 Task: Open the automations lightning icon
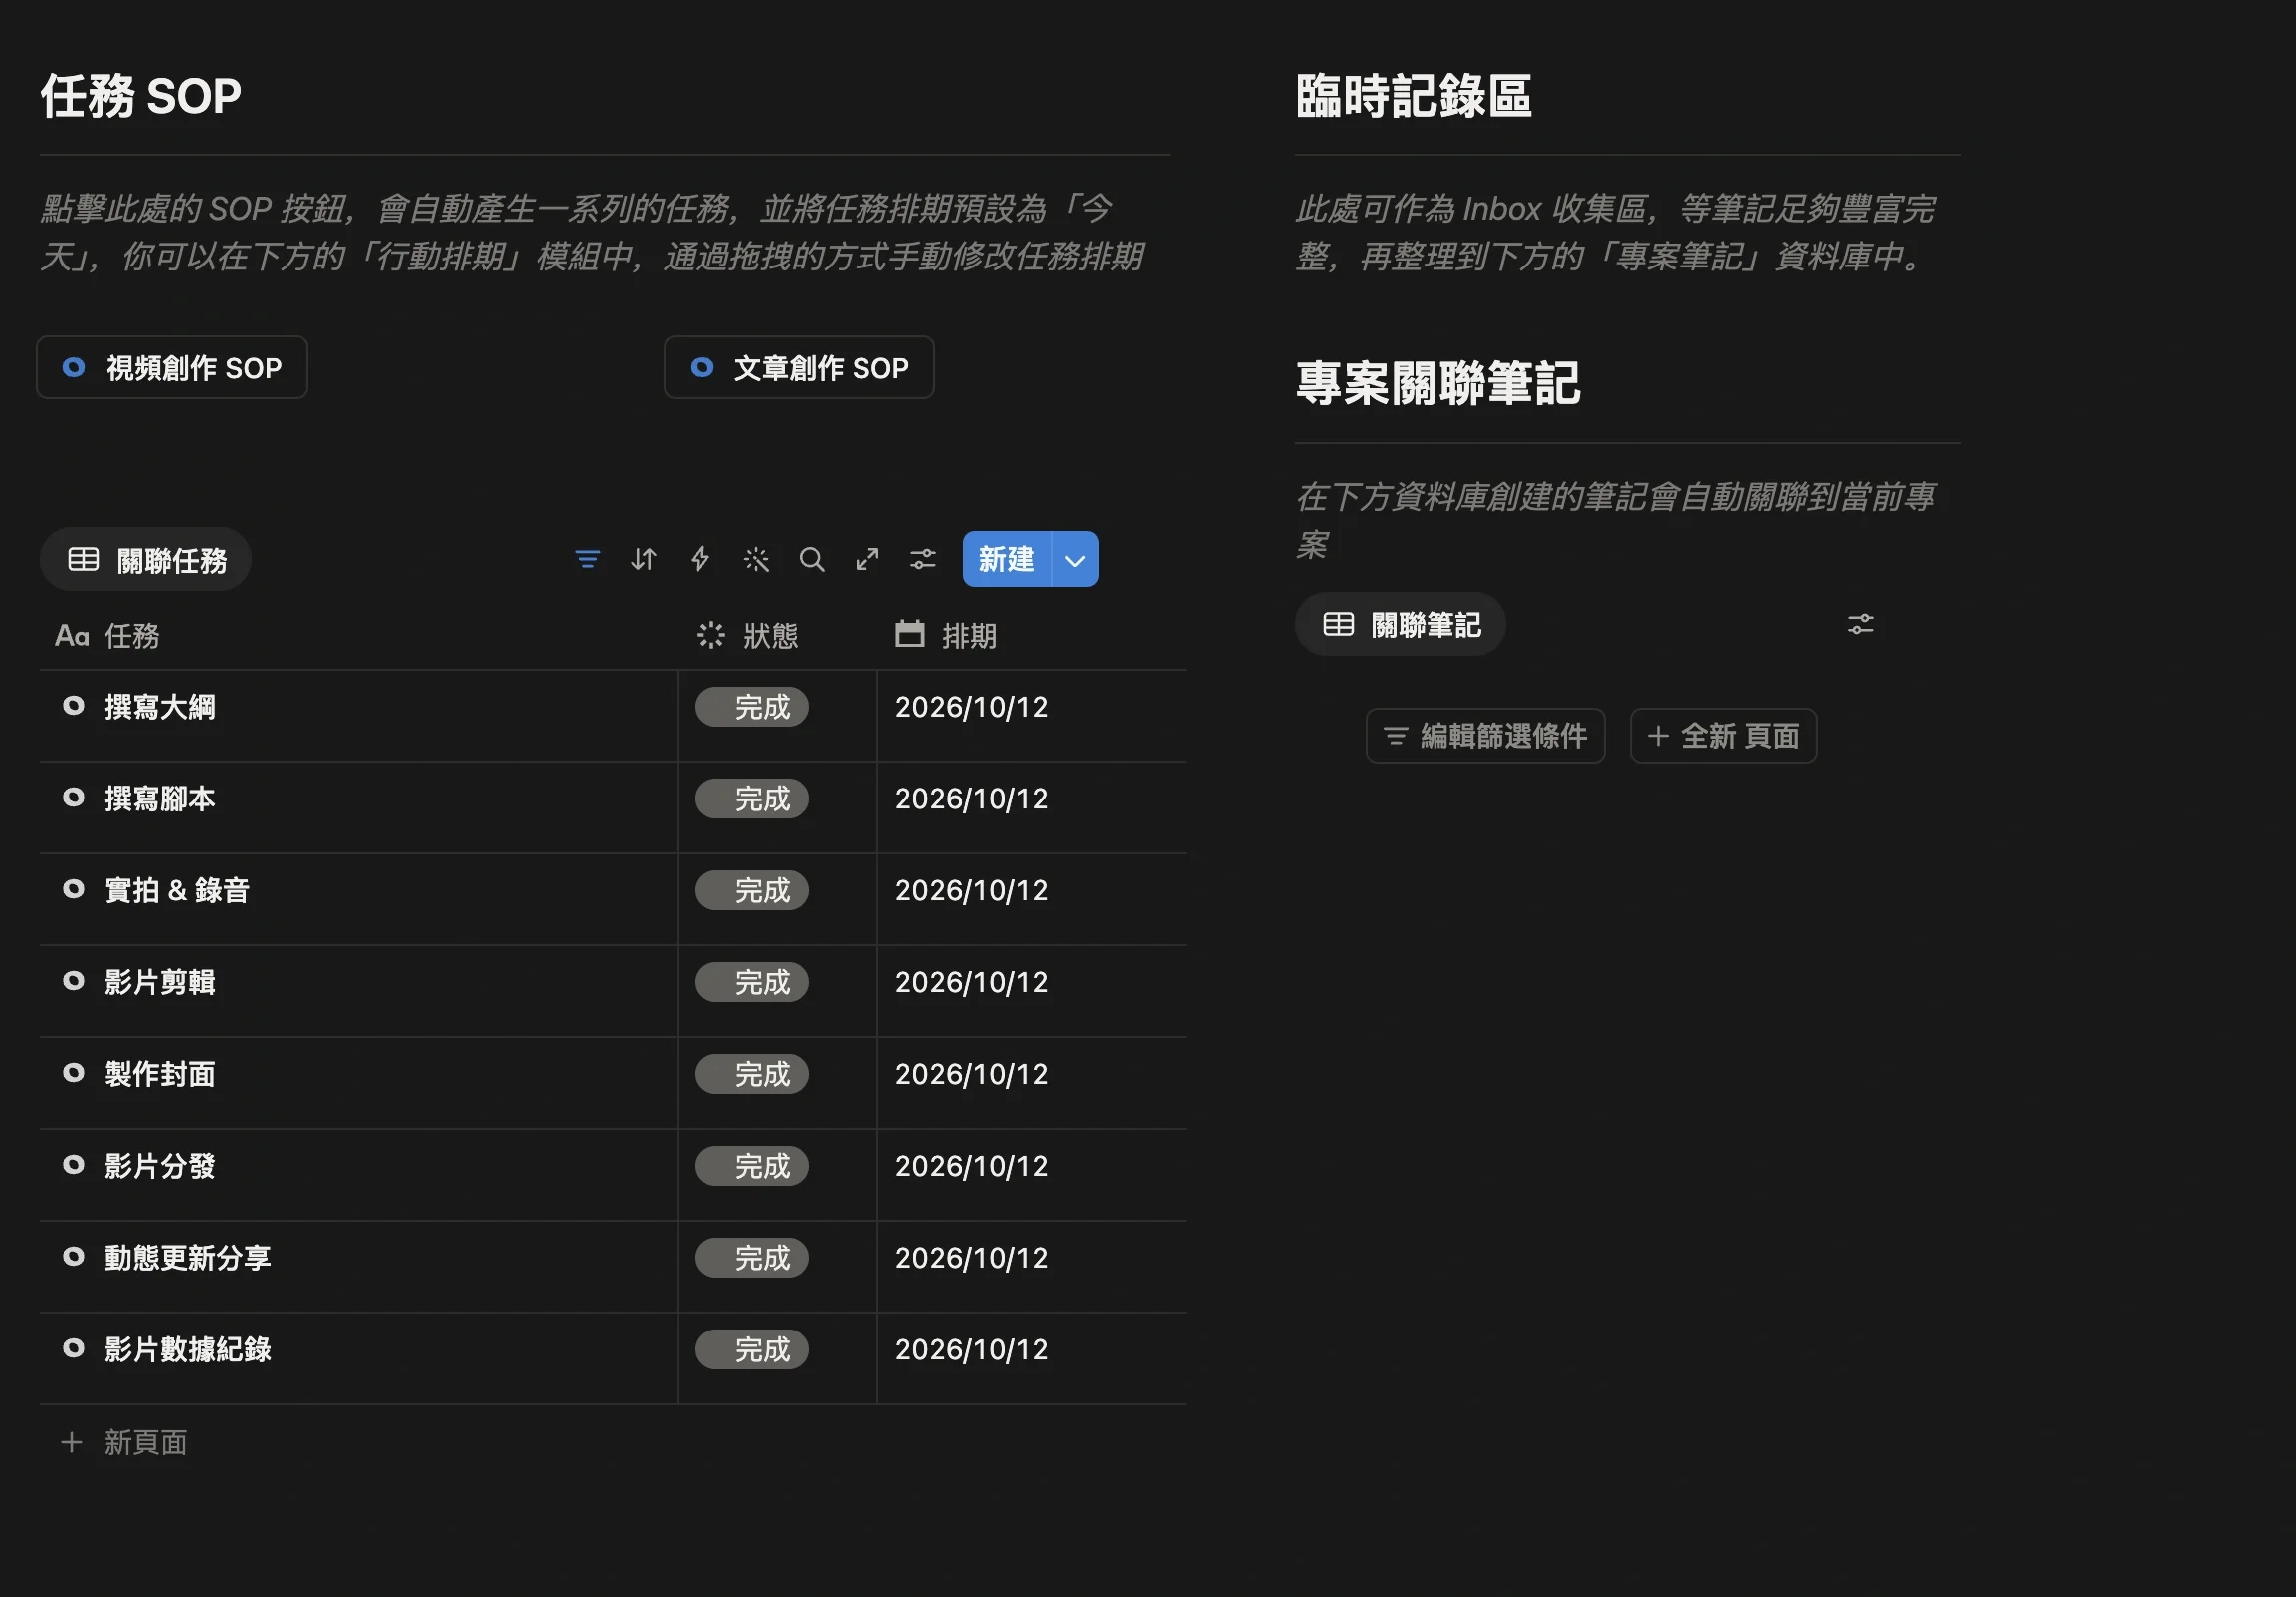tap(700, 559)
